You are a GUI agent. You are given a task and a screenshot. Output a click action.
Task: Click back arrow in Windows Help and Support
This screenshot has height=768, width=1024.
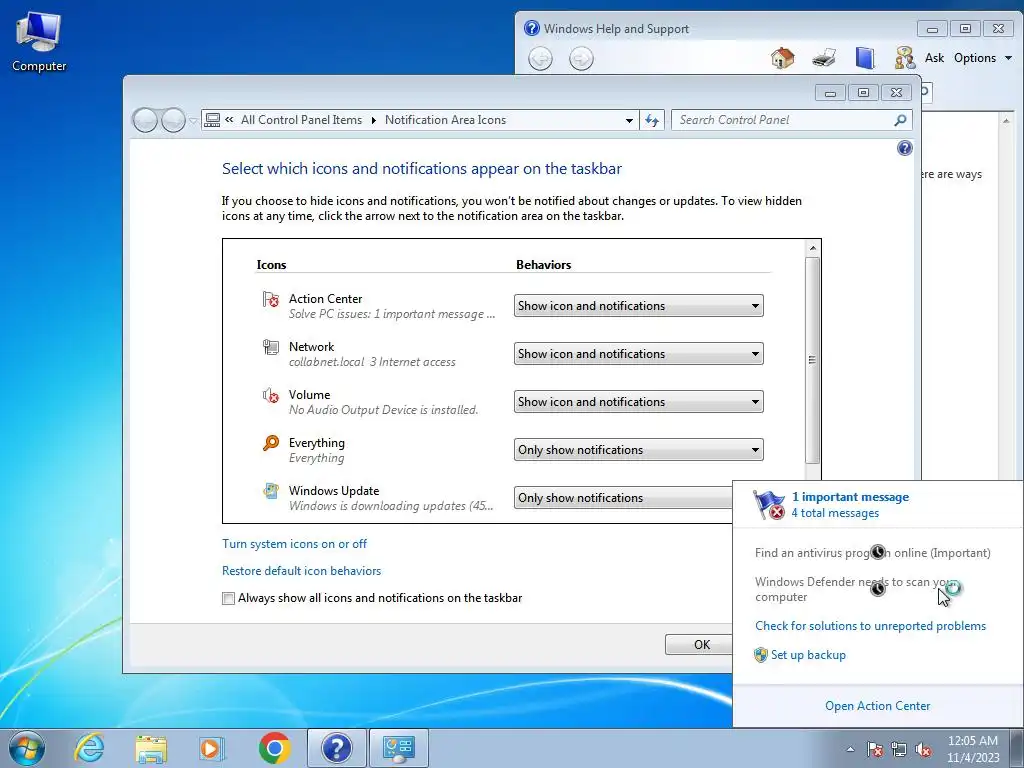click(540, 59)
